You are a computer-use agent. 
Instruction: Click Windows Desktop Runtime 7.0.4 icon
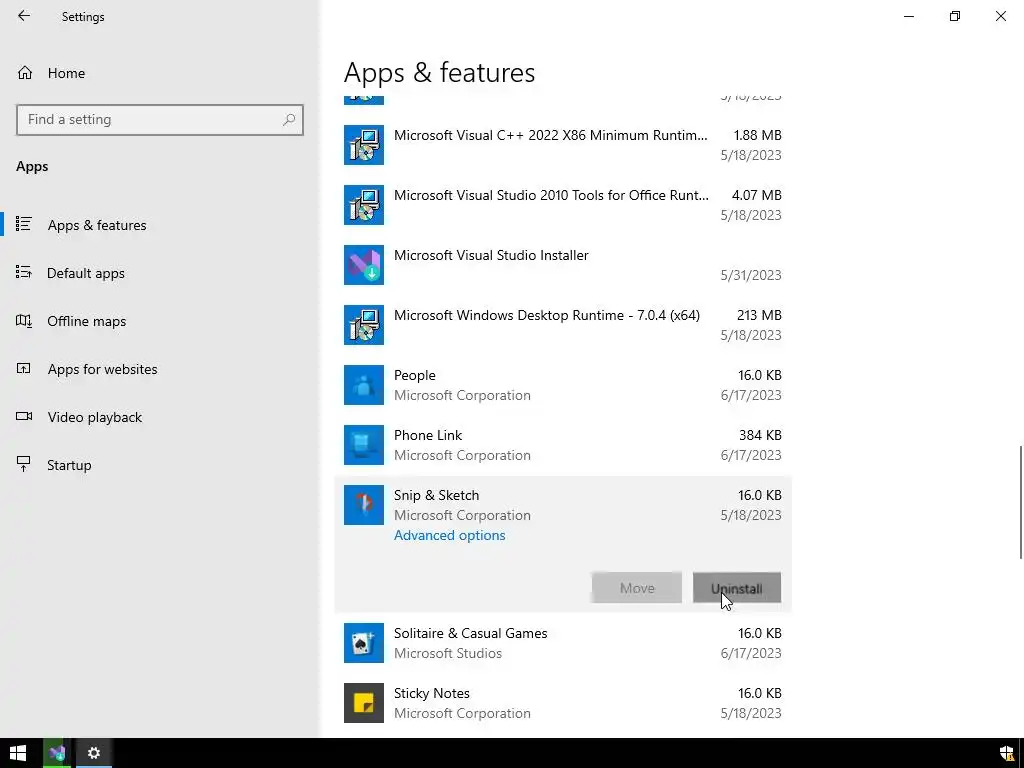coord(364,325)
